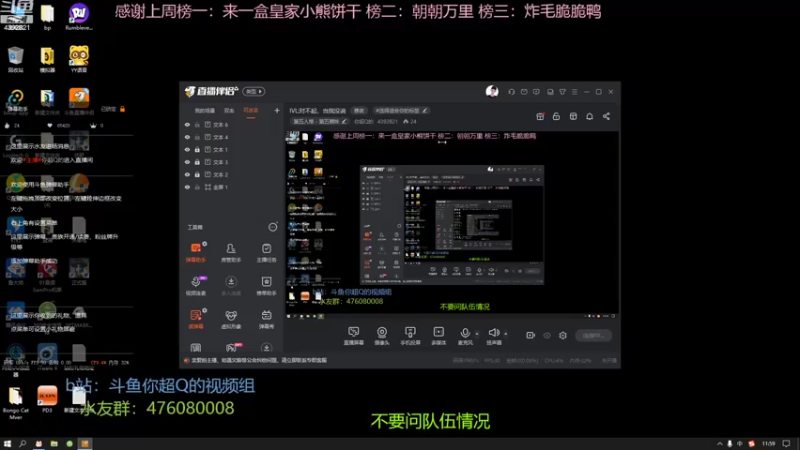800x450 pixels.
Task: Open the settings gear beside start button
Action: (563, 335)
